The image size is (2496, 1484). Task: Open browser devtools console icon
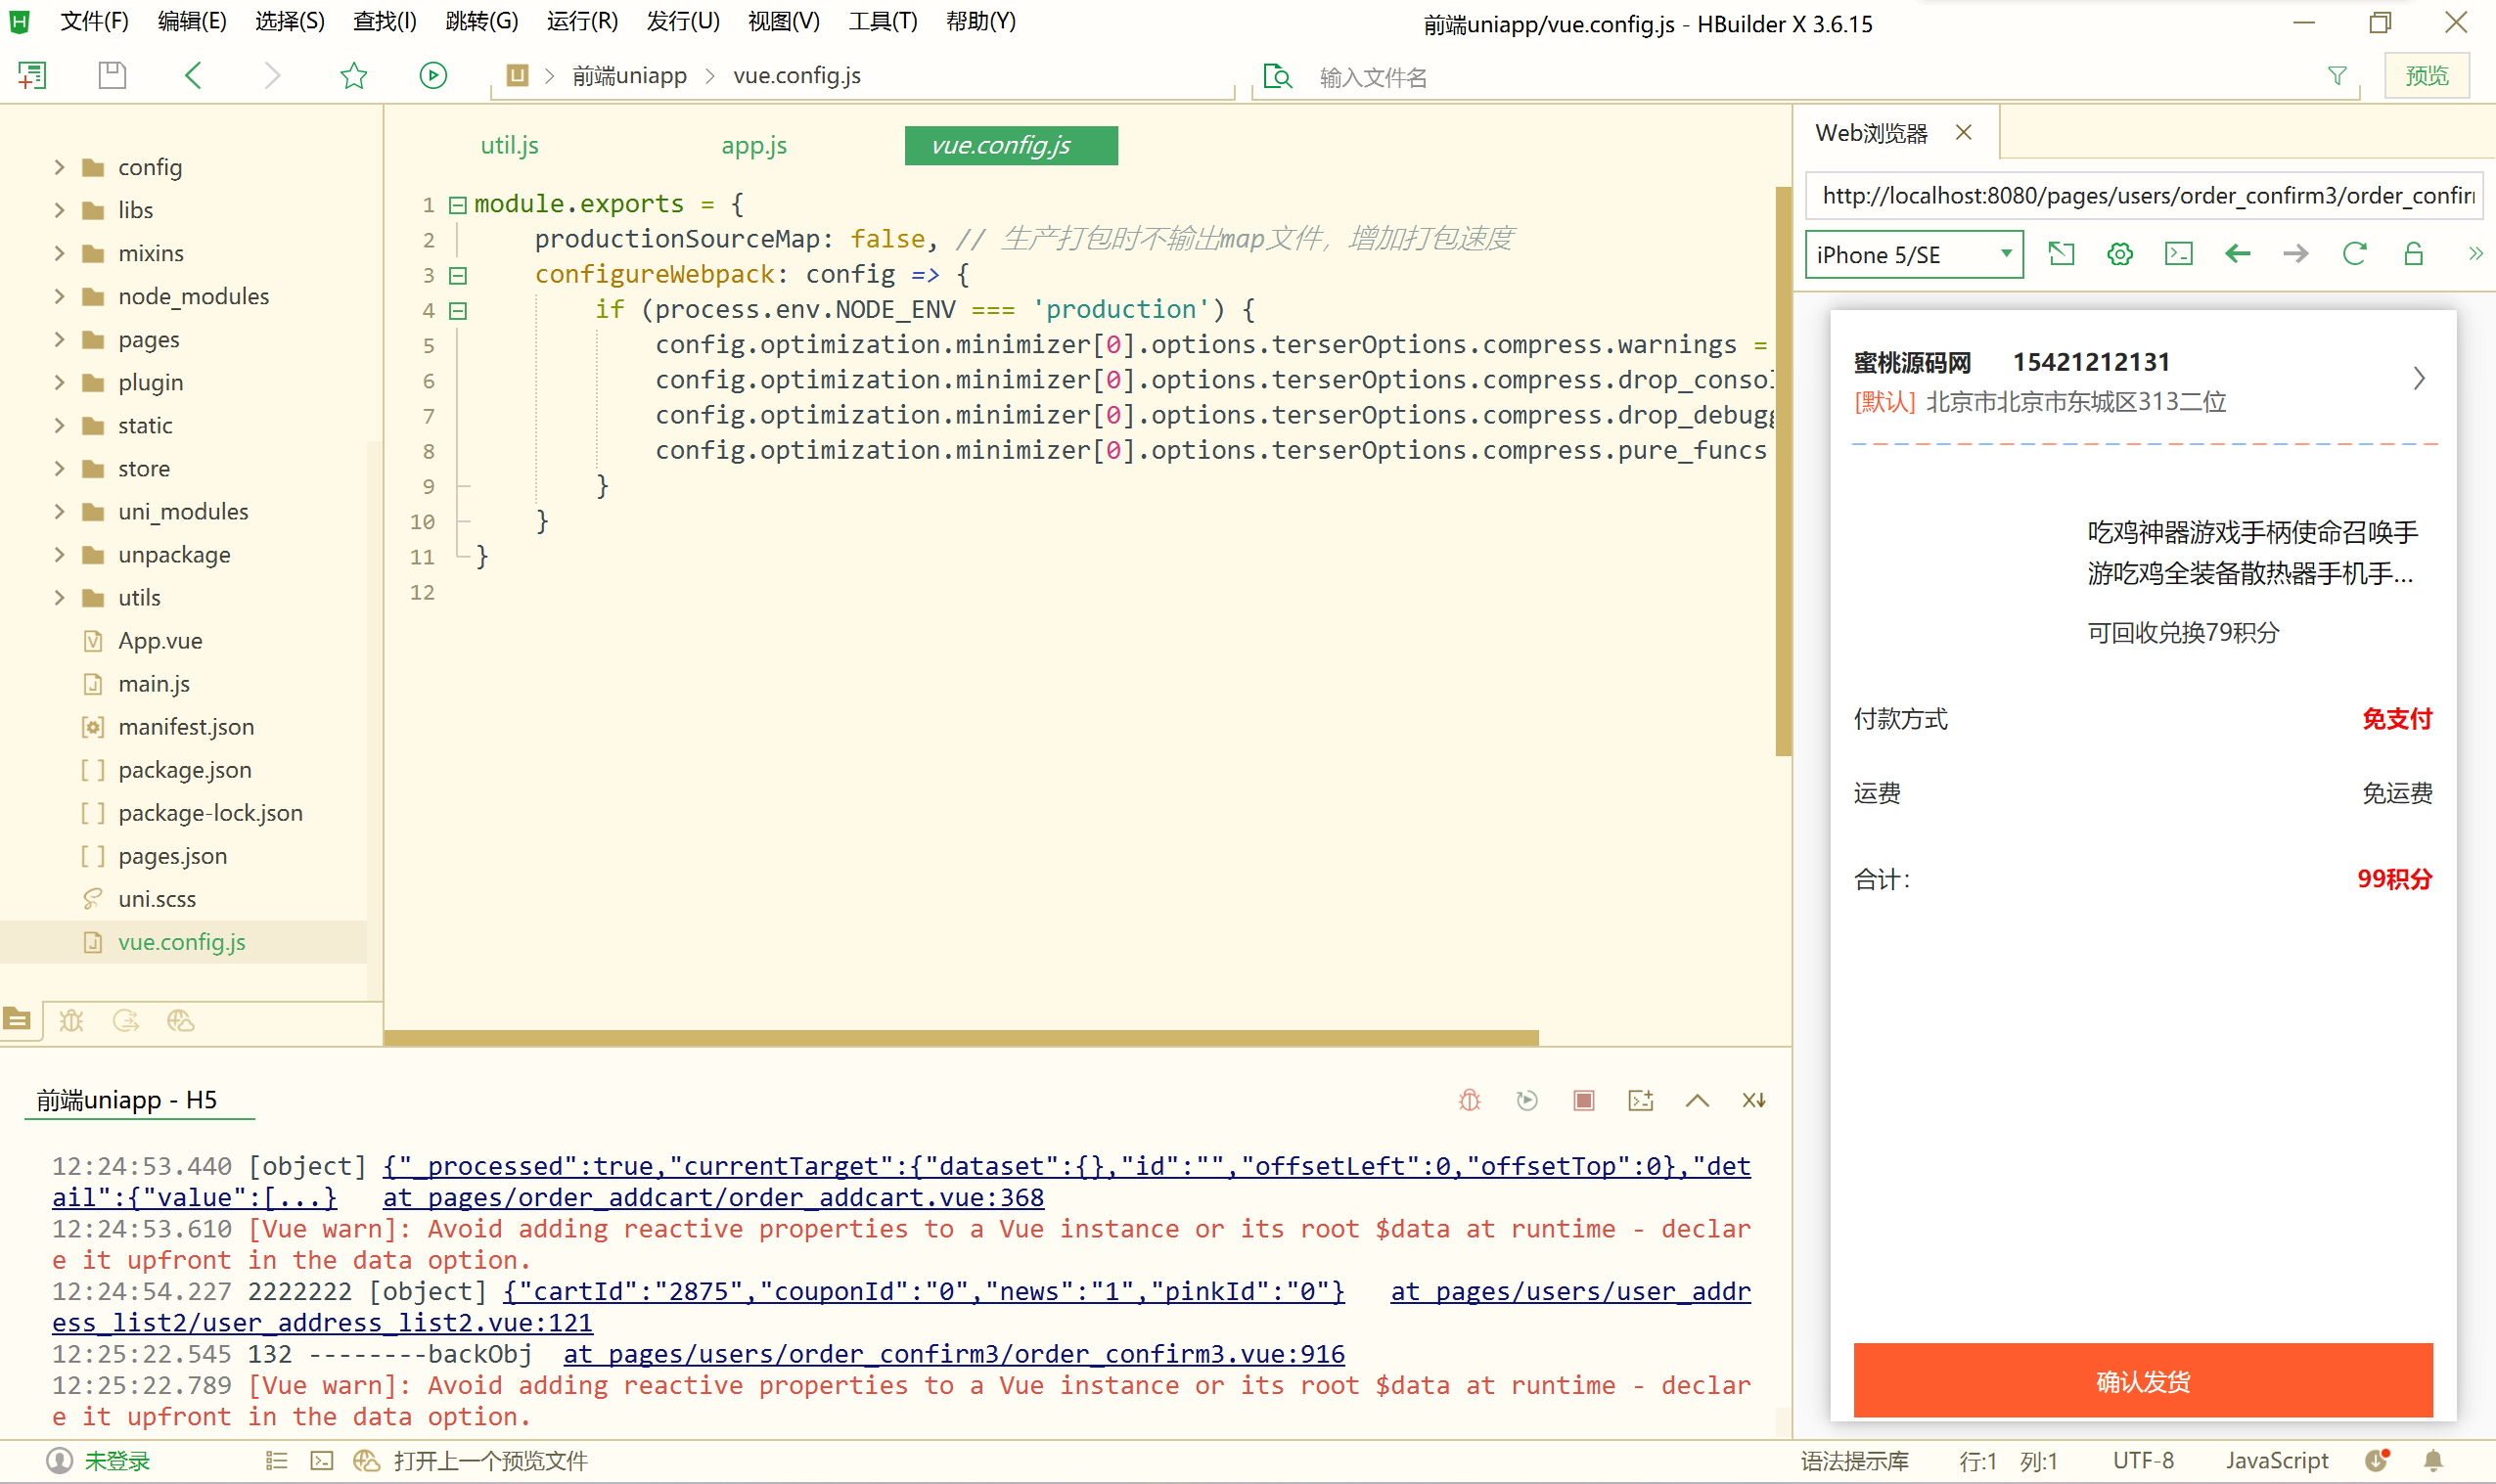pyautogui.click(x=2178, y=254)
